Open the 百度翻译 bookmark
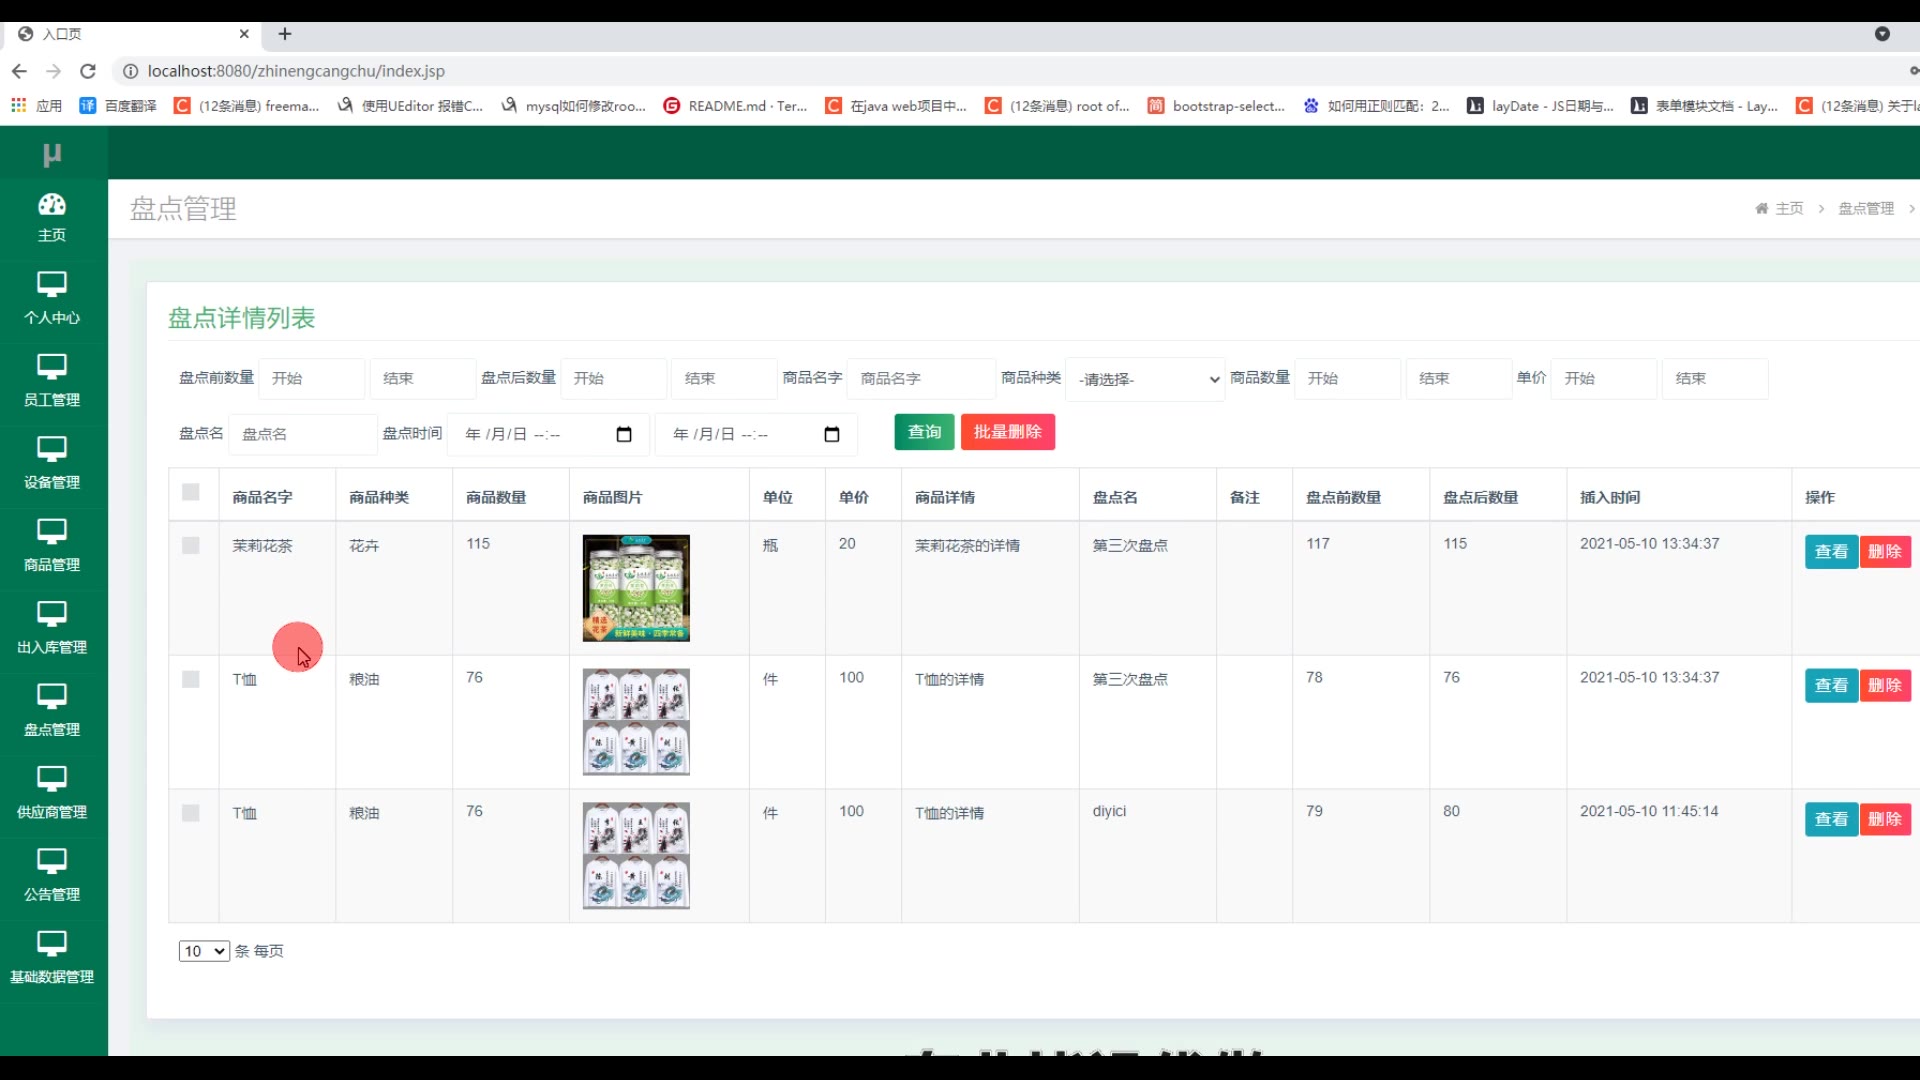Viewport: 1920px width, 1080px height. [x=118, y=105]
